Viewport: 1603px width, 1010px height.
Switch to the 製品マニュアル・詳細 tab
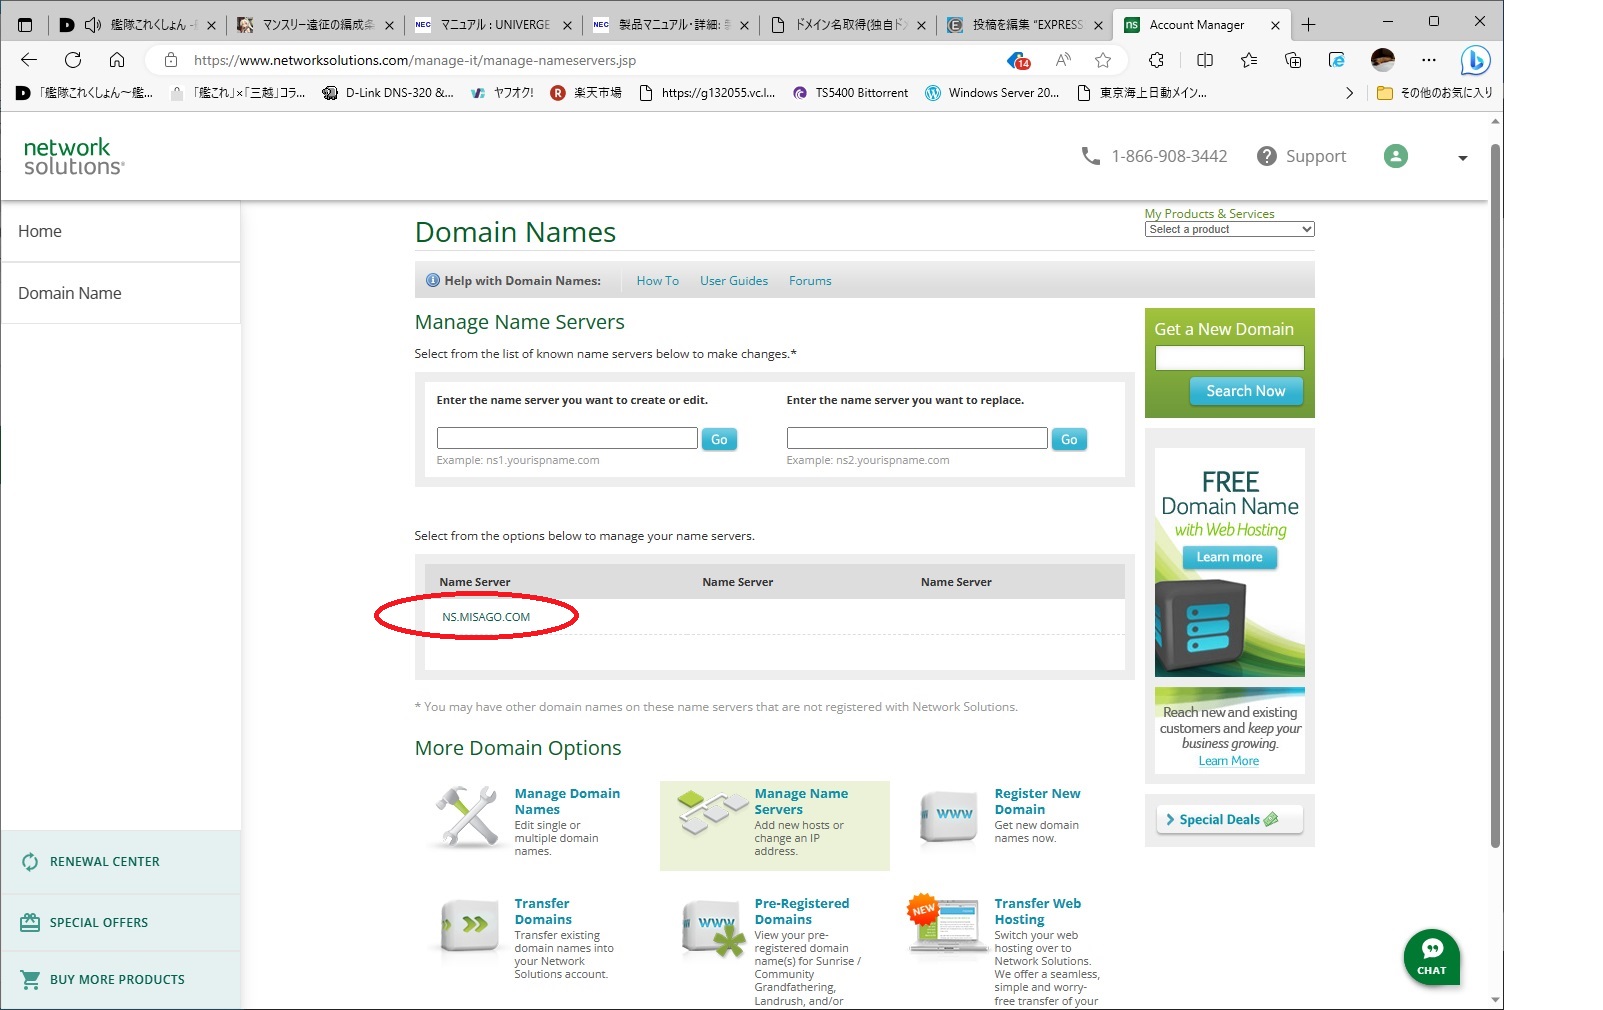tap(671, 25)
